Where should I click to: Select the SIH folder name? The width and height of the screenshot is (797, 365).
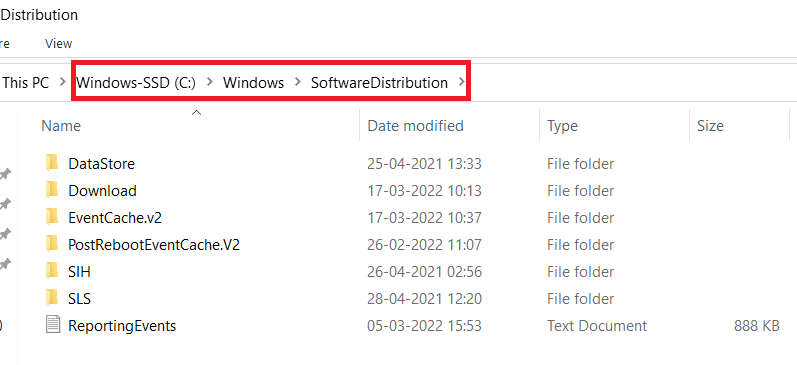click(80, 271)
